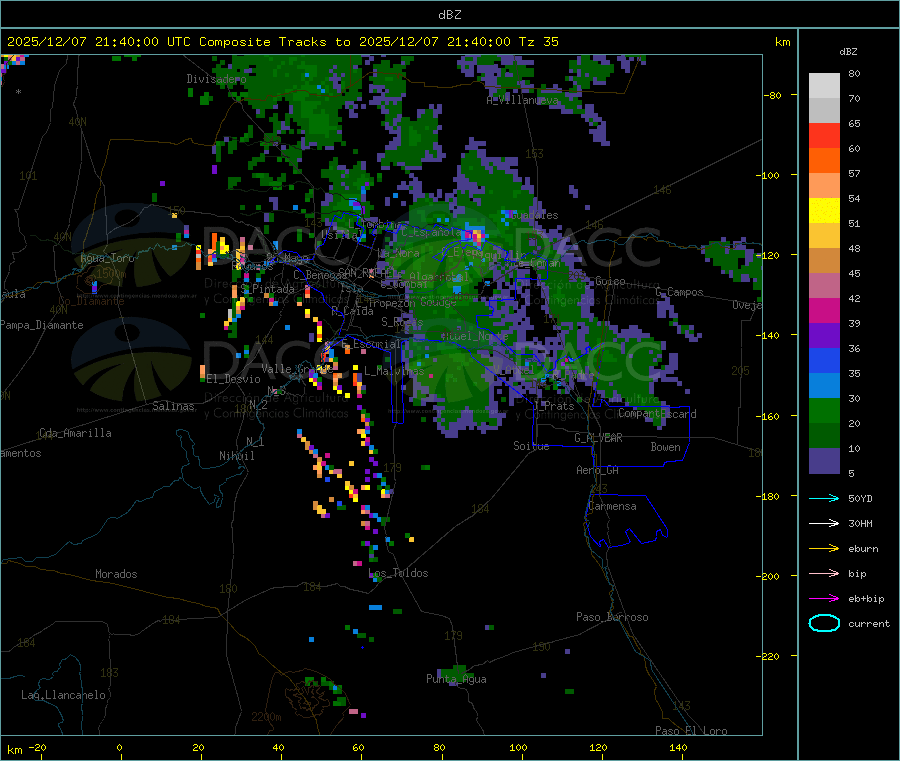Viewport: 900px width, 761px height.
Task: Pick the gold 48–51 dBZ swatch
Action: pos(824,236)
